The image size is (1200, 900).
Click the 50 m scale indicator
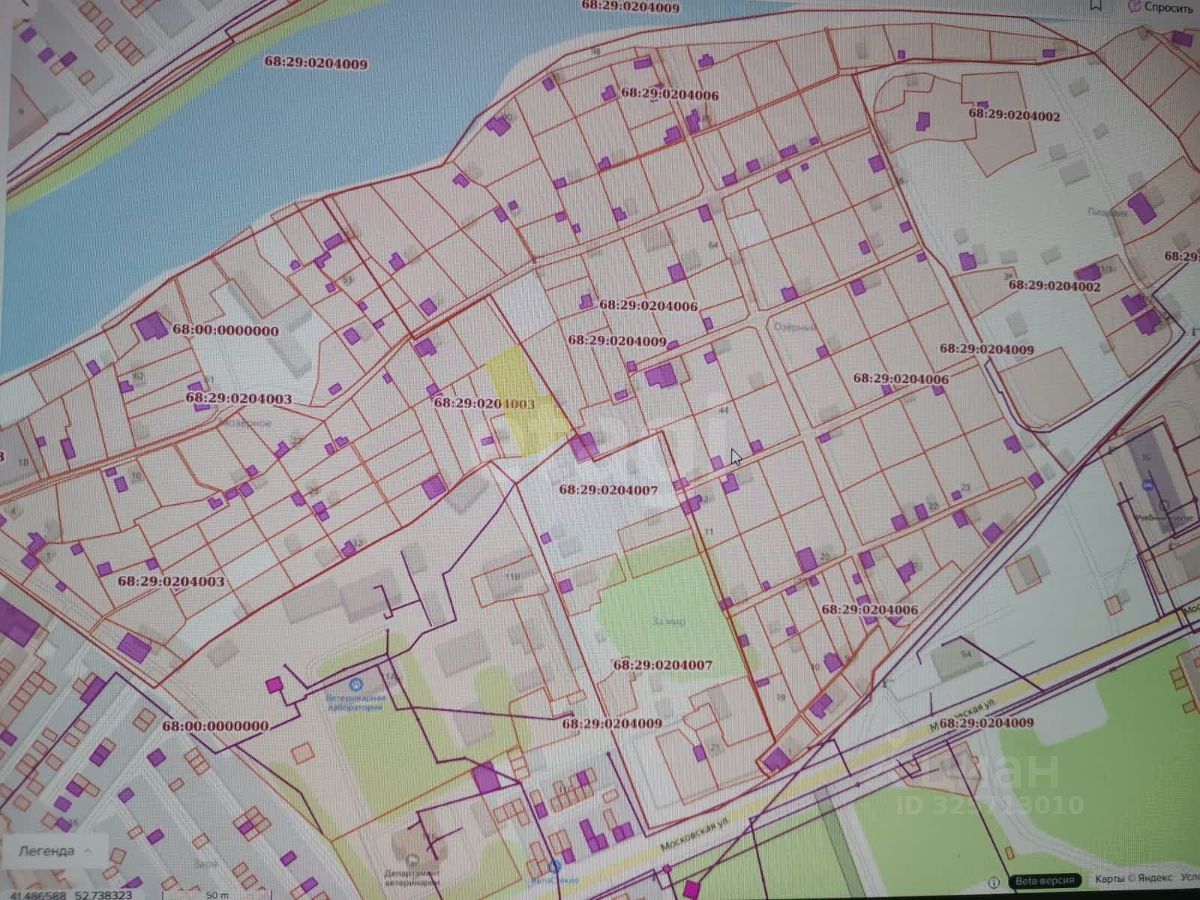215,895
